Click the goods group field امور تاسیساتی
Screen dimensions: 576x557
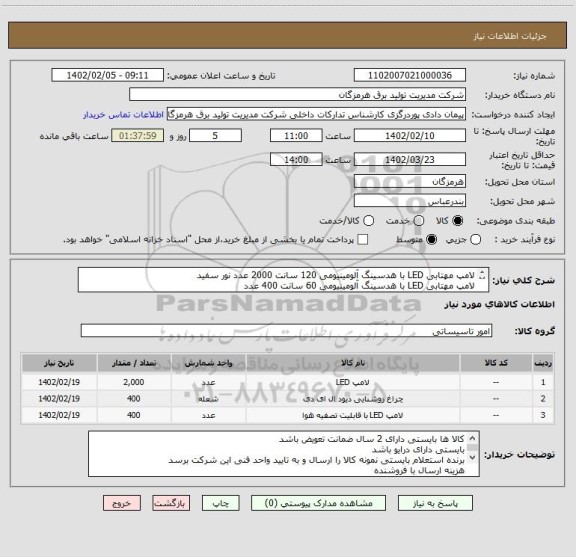[x=286, y=331]
